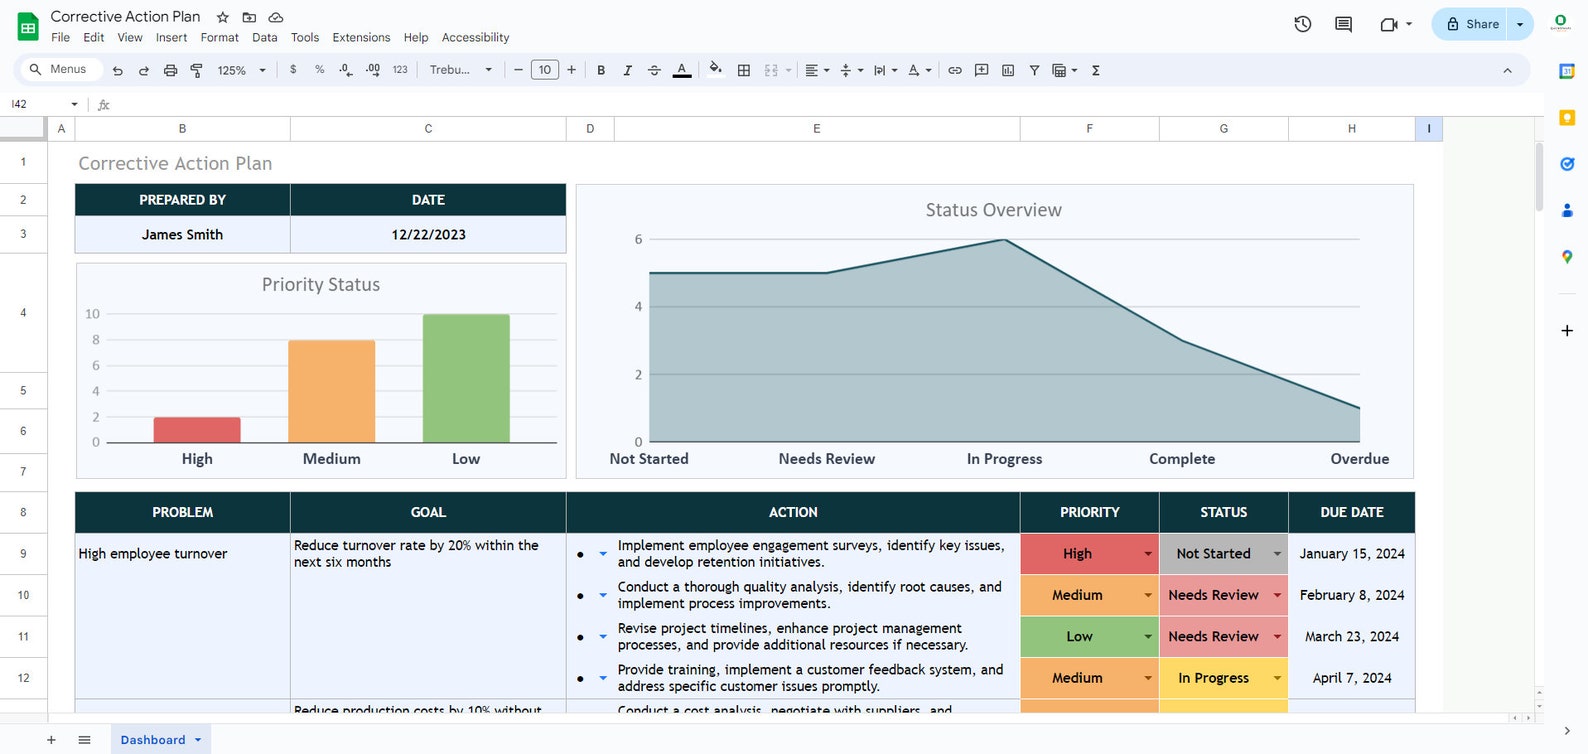
Task: Open the Extensions menu
Action: [x=361, y=37]
